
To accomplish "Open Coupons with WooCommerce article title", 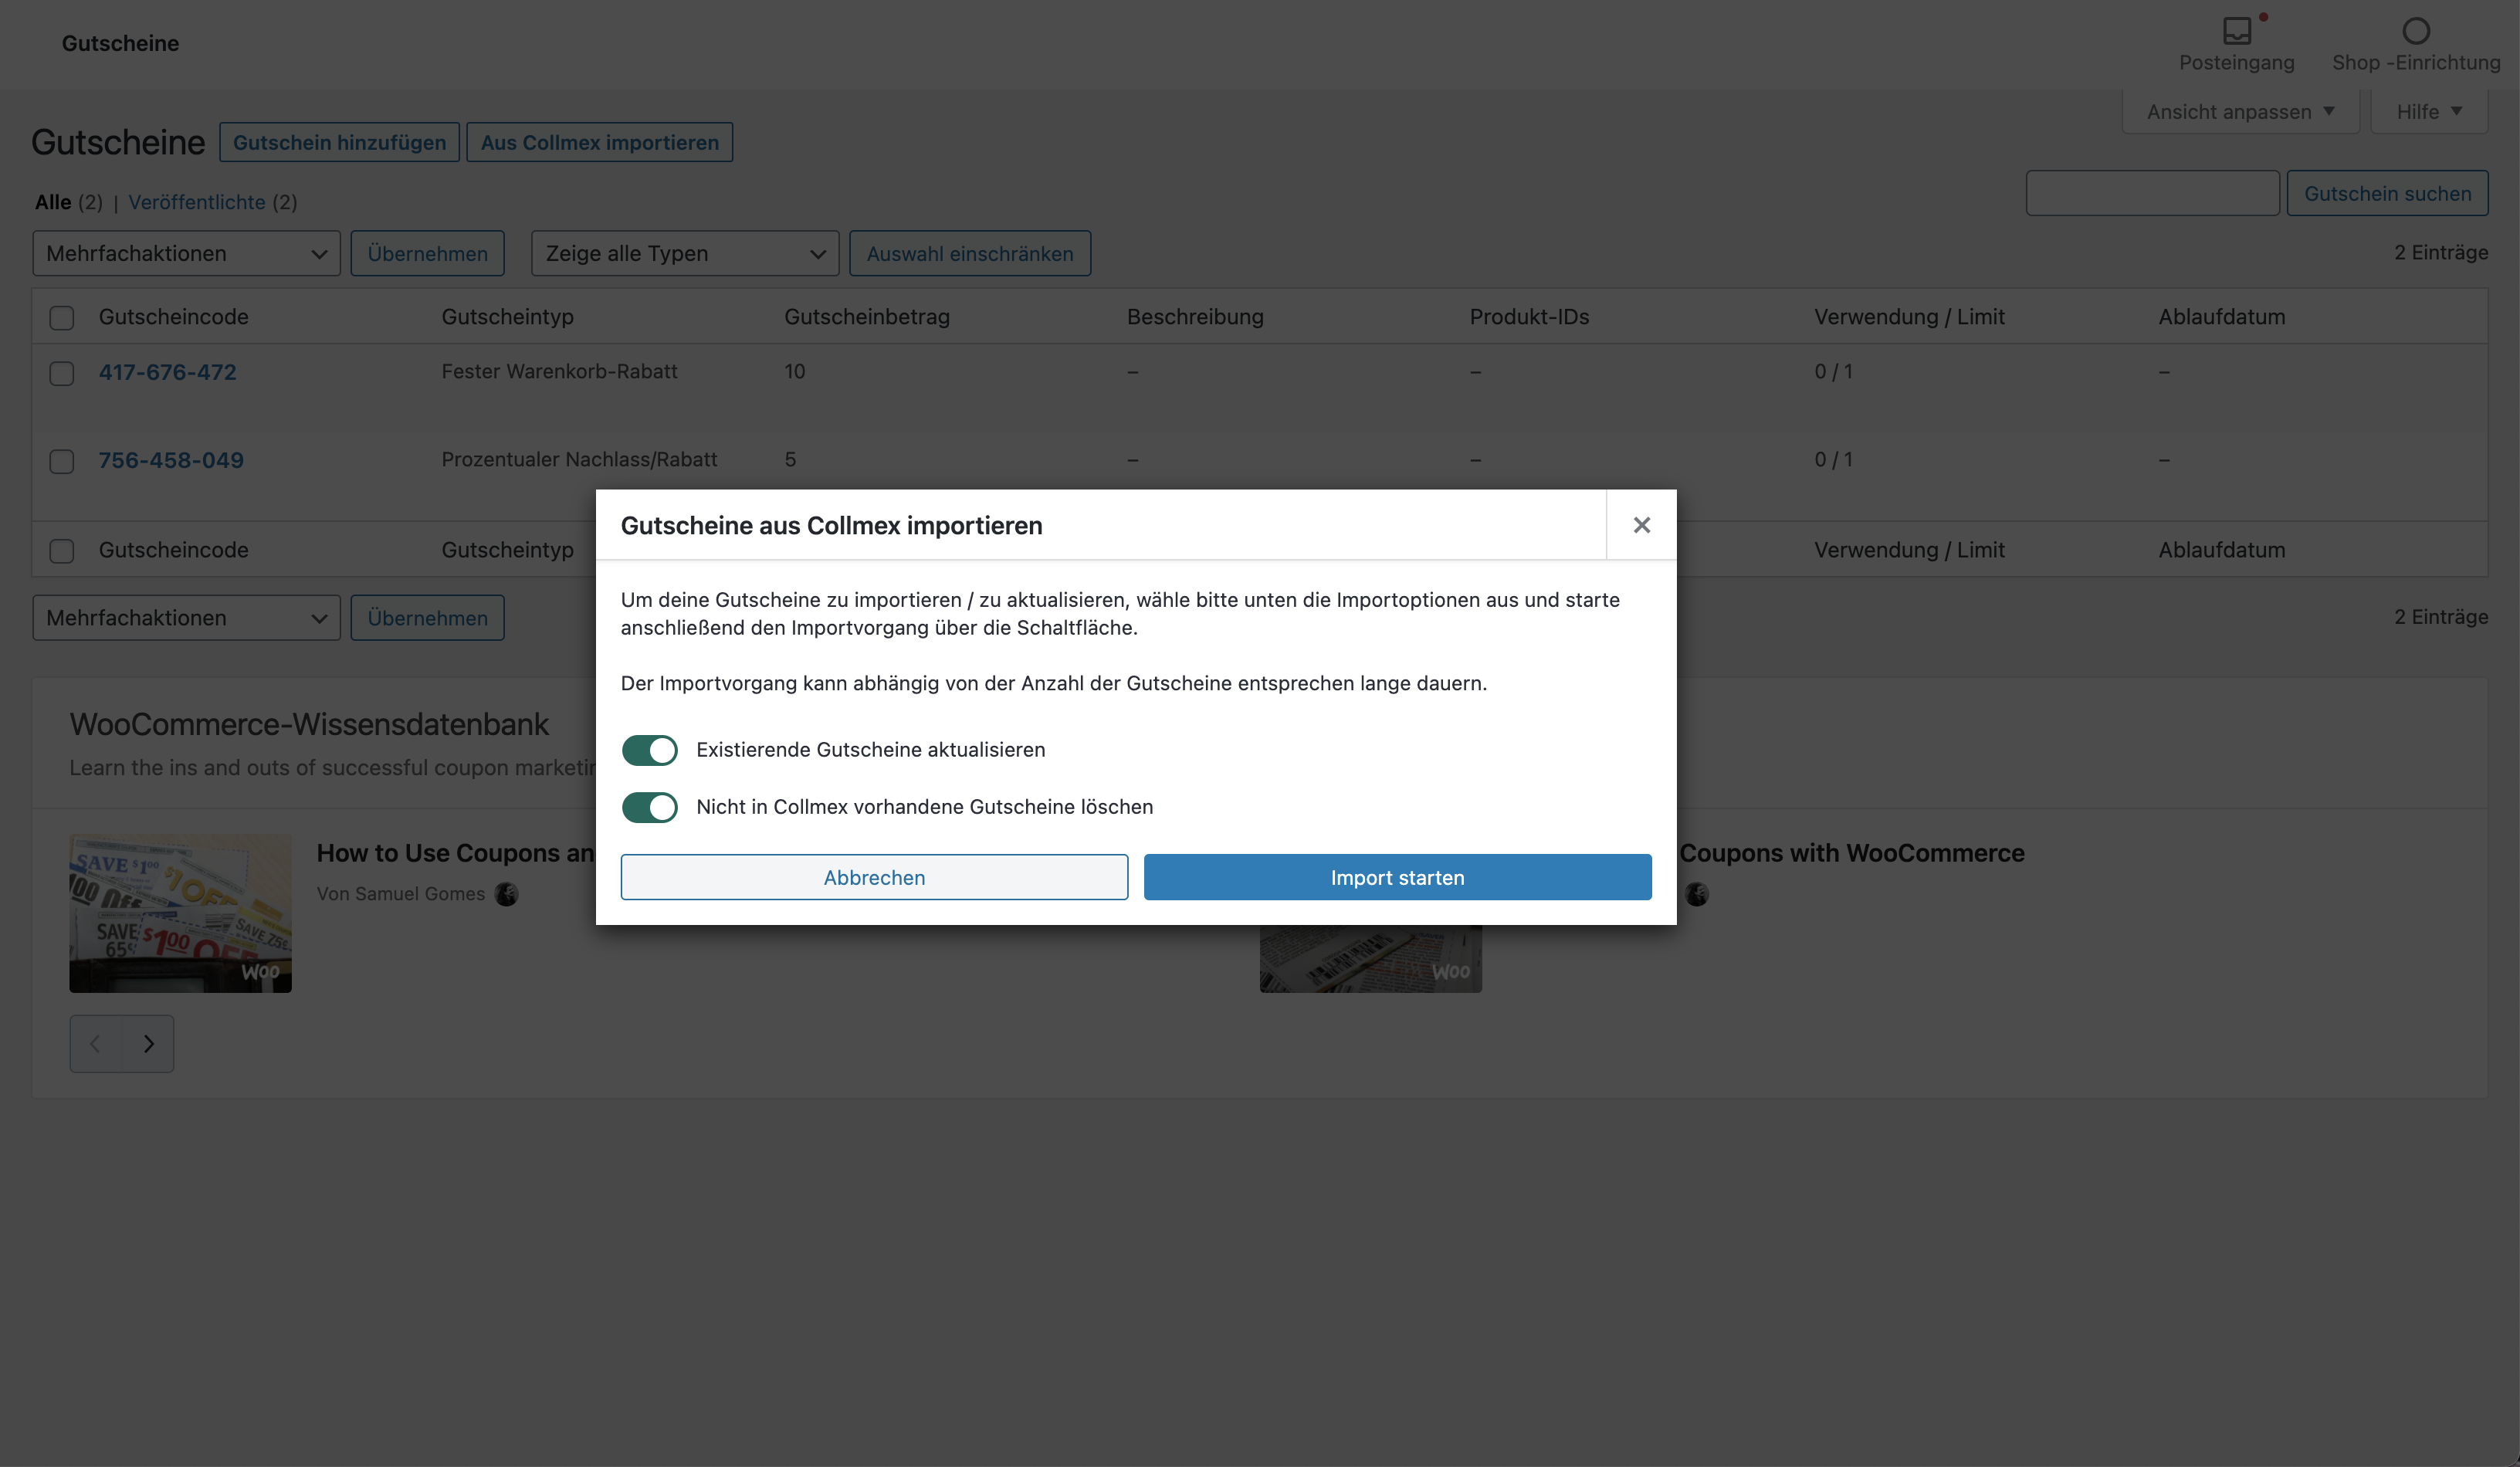I will pyautogui.click(x=1852, y=853).
